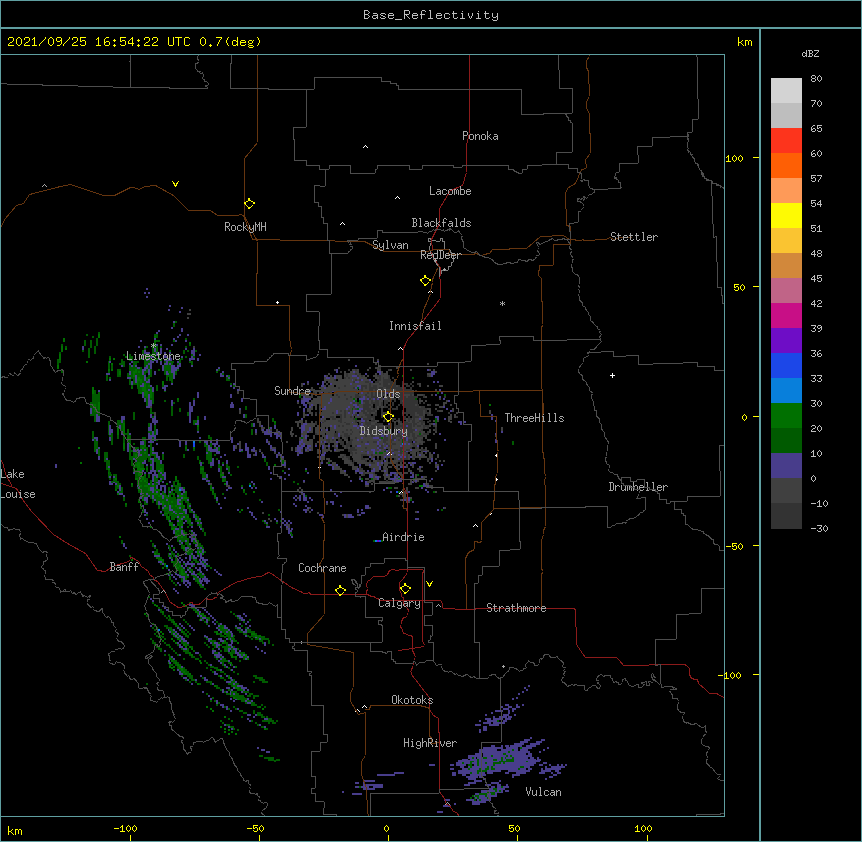Click the HighRiver city label
The height and width of the screenshot is (842, 862).
click(x=430, y=743)
